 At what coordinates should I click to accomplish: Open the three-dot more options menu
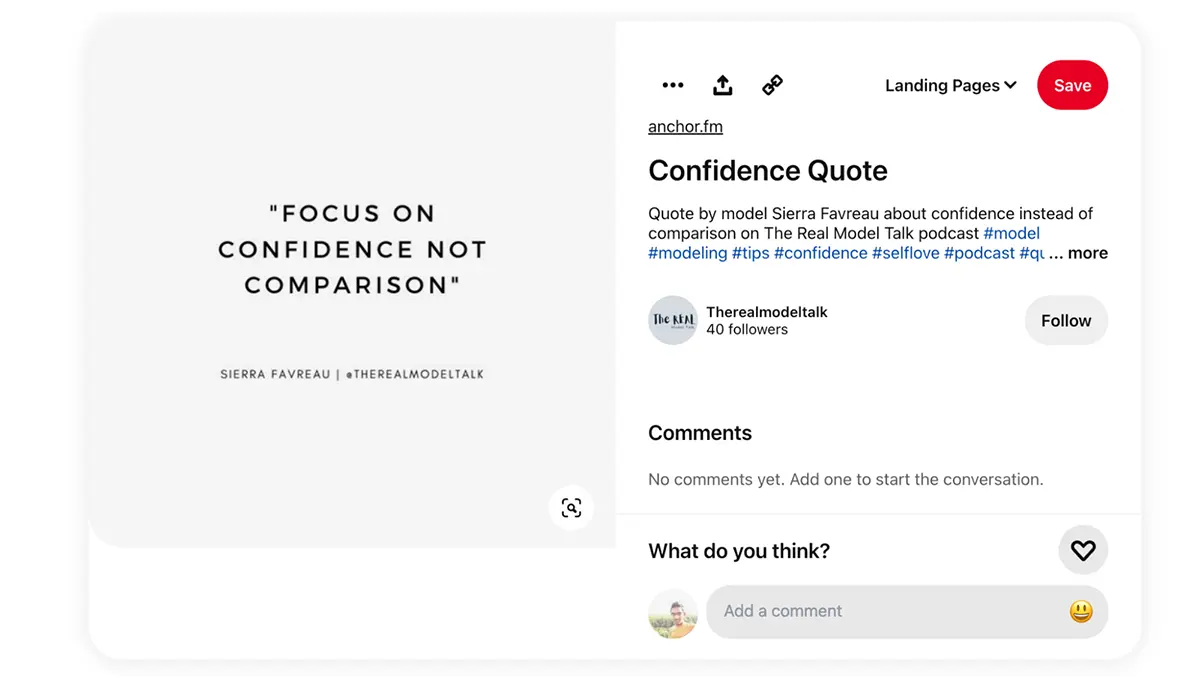(673, 85)
